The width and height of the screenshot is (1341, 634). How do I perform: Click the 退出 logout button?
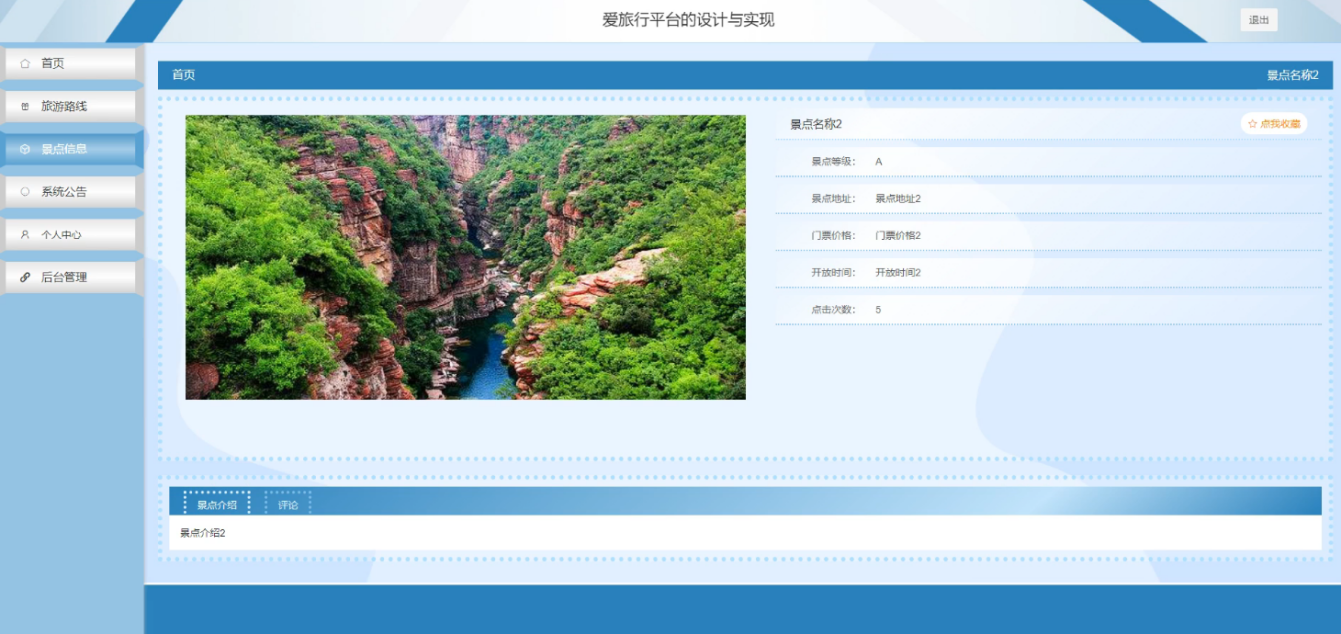[1259, 20]
